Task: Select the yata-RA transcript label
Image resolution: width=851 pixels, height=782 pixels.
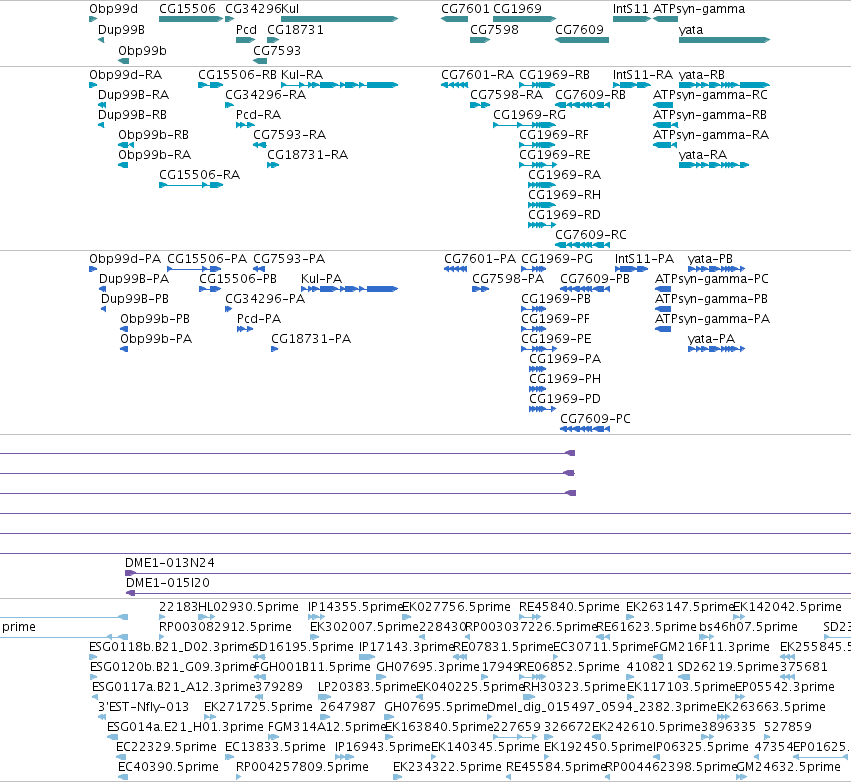Action: (703, 155)
